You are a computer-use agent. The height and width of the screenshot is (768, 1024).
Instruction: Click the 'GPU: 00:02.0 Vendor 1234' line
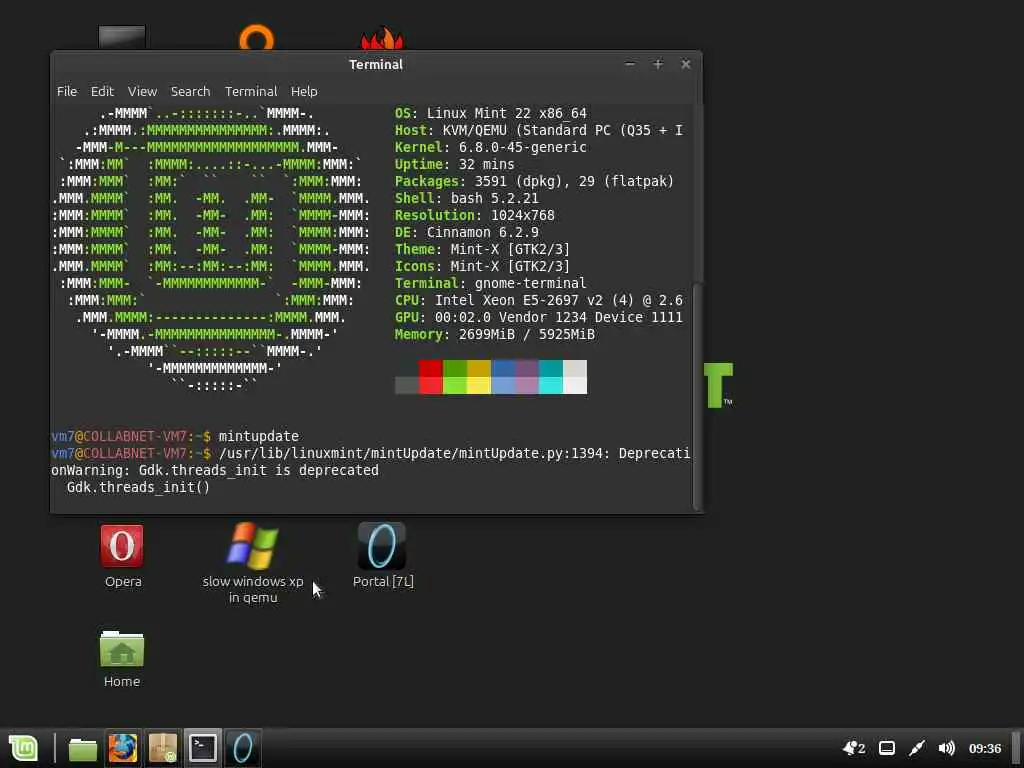coord(539,317)
